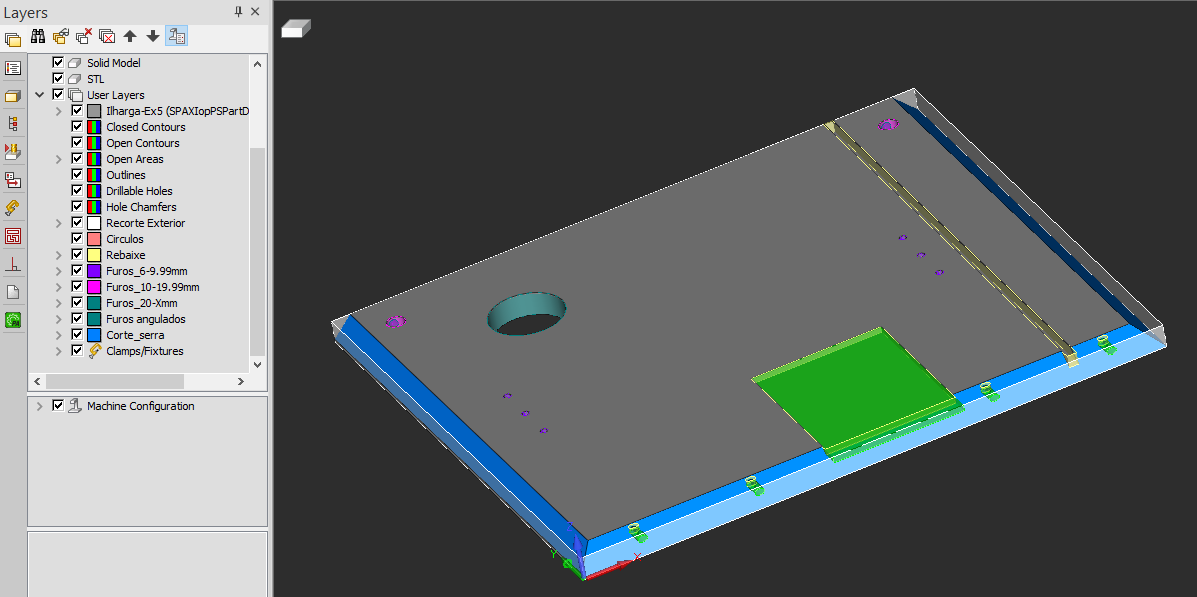Expand the Recorte Exterior layer
The height and width of the screenshot is (597, 1197).
(x=59, y=223)
